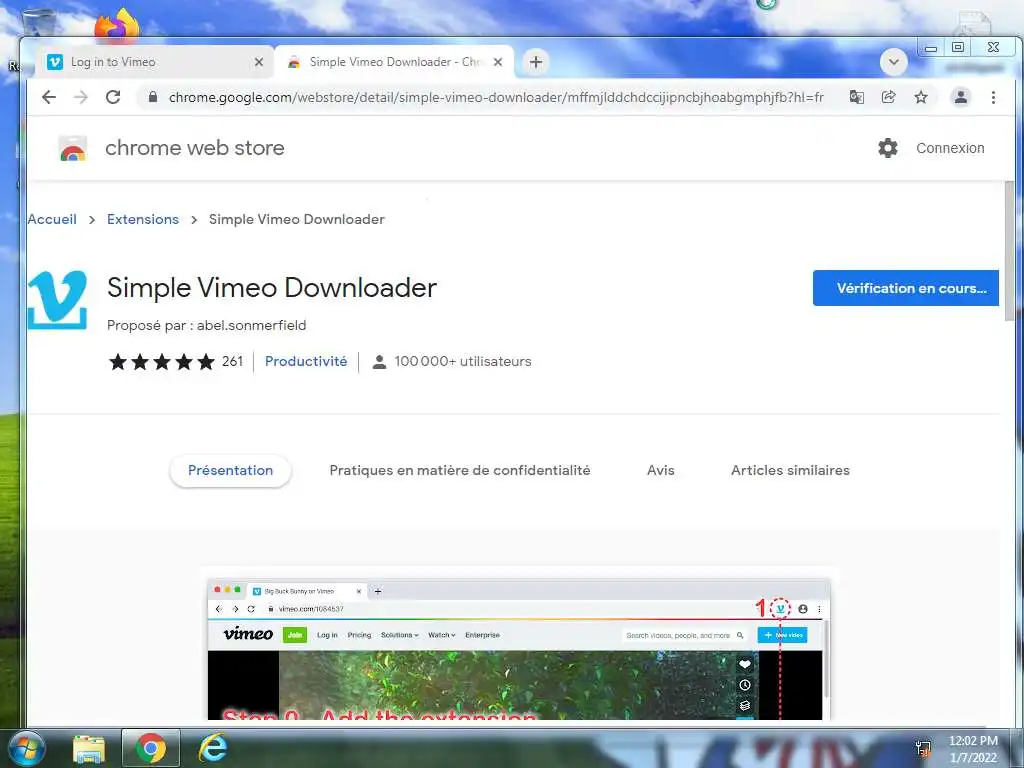The width and height of the screenshot is (1024, 768).
Task: Click the 261 reviews count
Action: pos(232,361)
